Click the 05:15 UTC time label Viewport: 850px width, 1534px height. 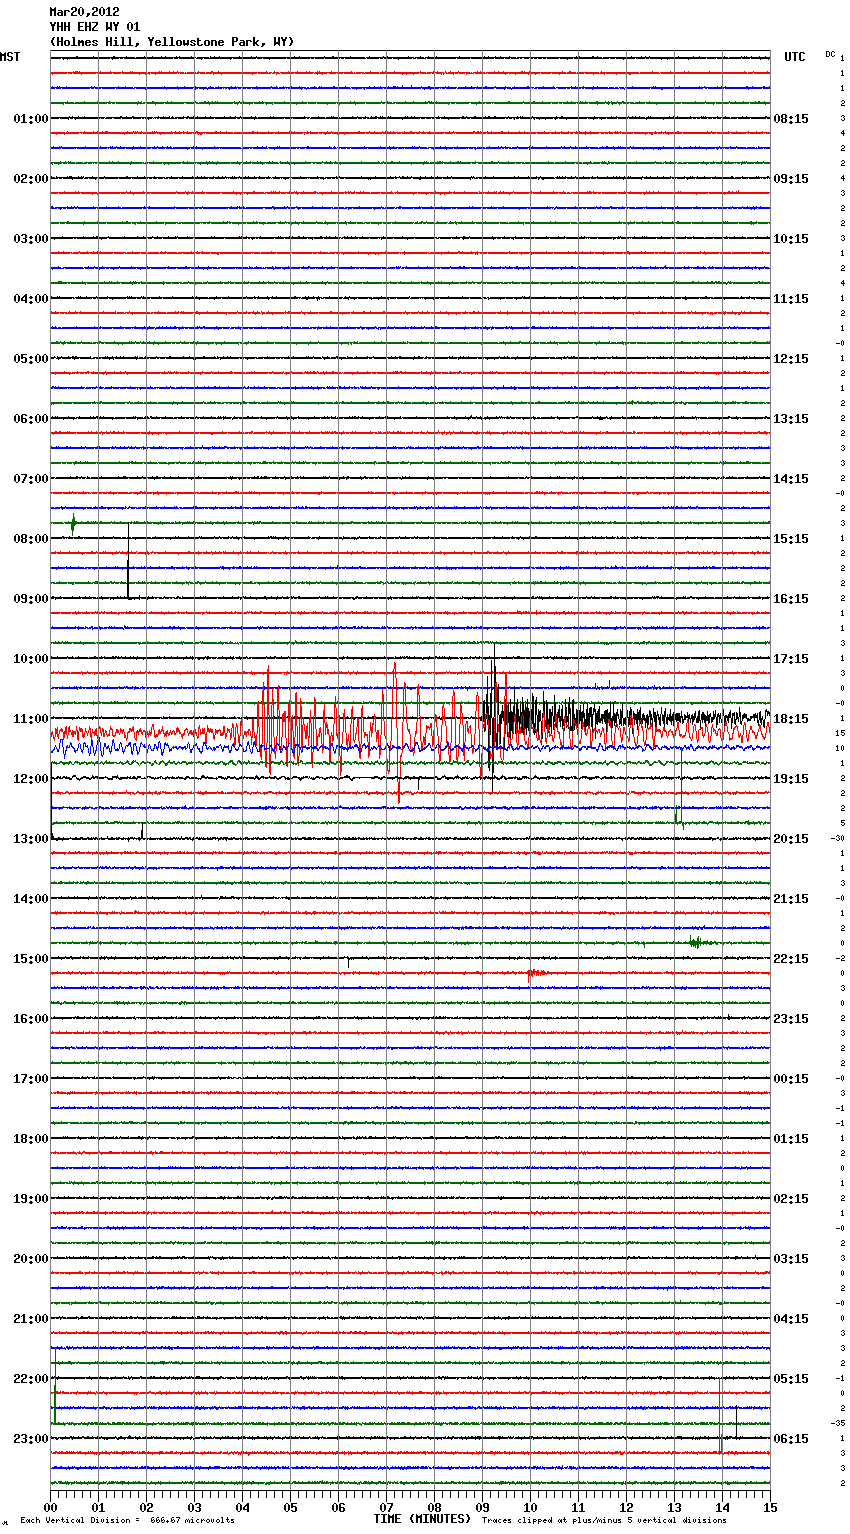[x=791, y=1379]
